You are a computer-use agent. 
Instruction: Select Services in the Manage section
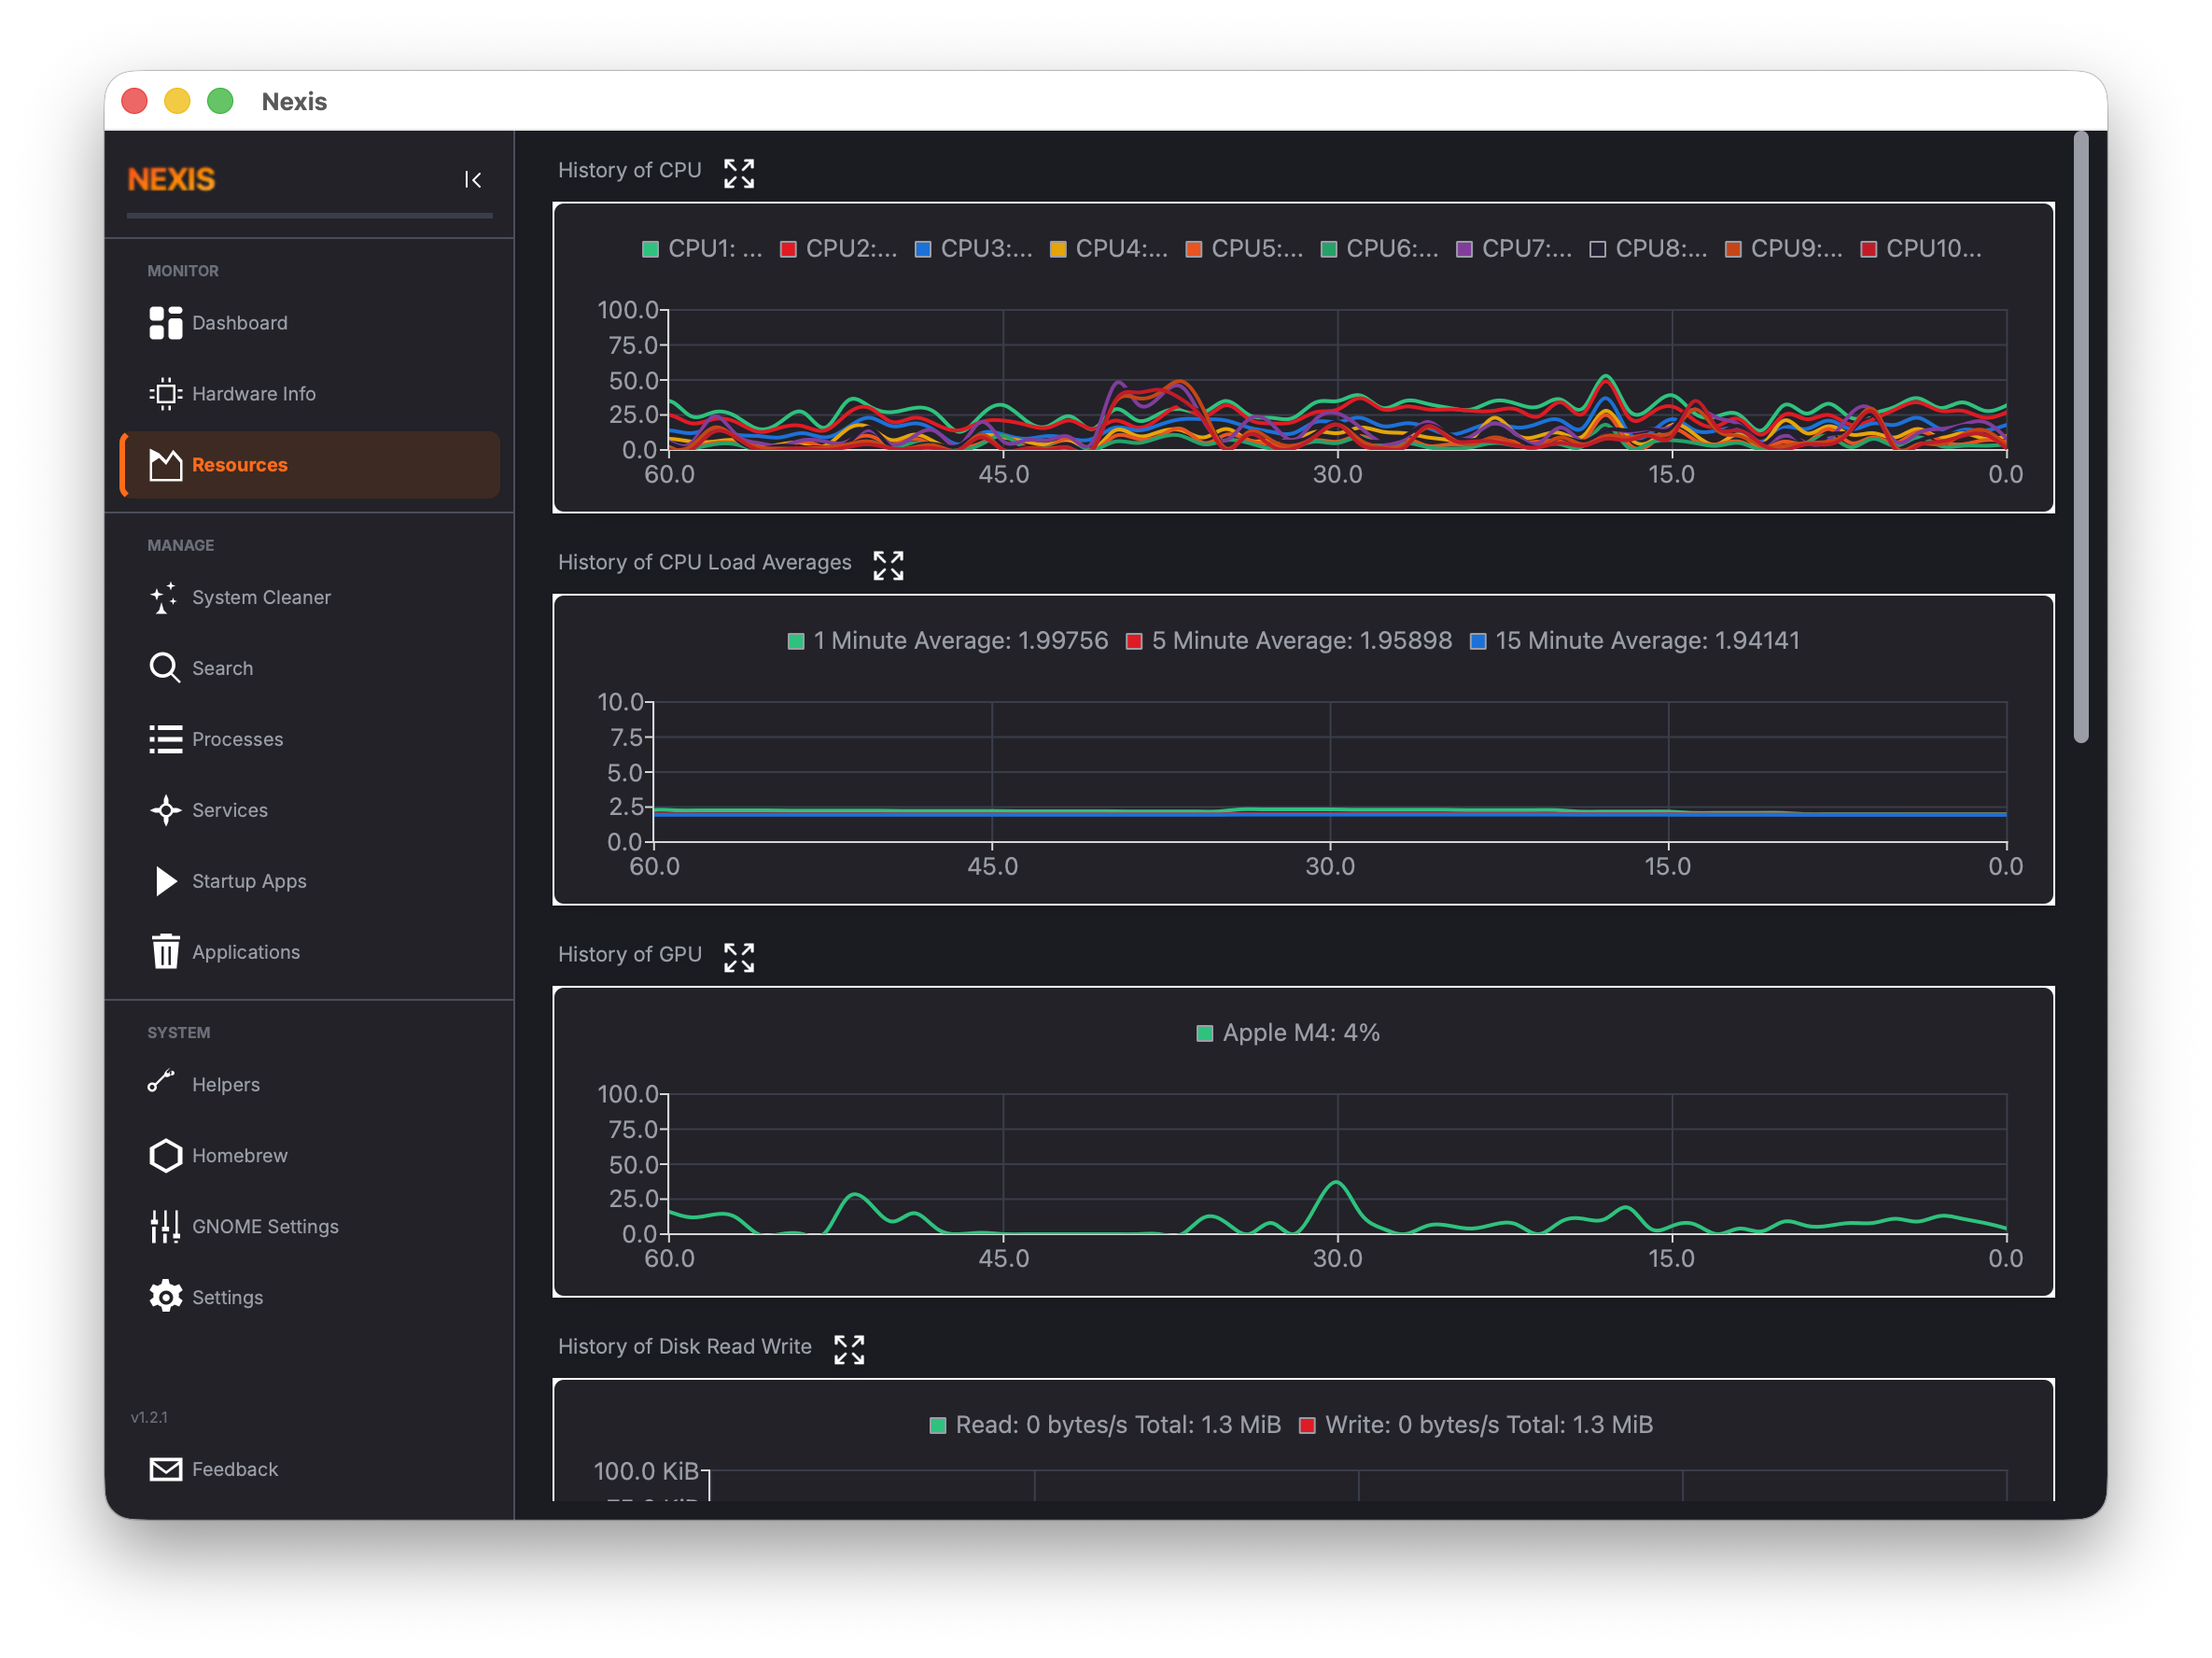click(x=229, y=810)
